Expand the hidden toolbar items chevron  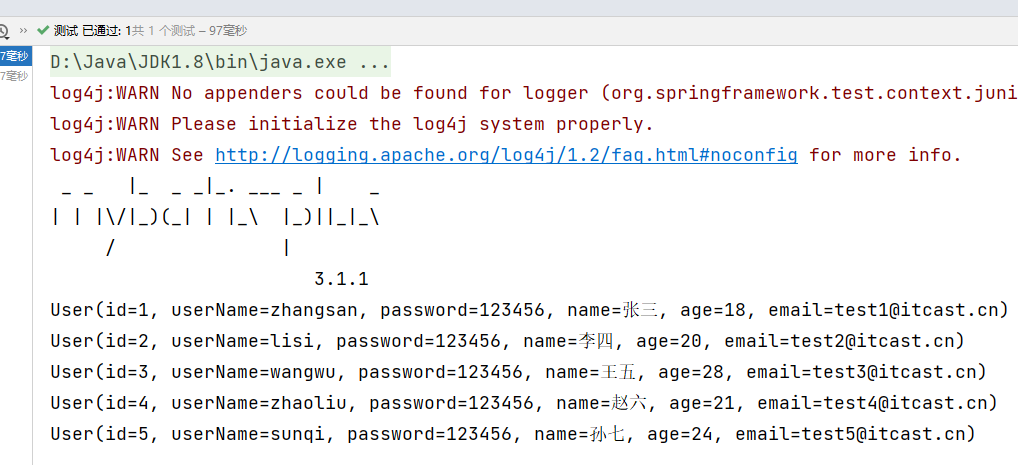(23, 30)
